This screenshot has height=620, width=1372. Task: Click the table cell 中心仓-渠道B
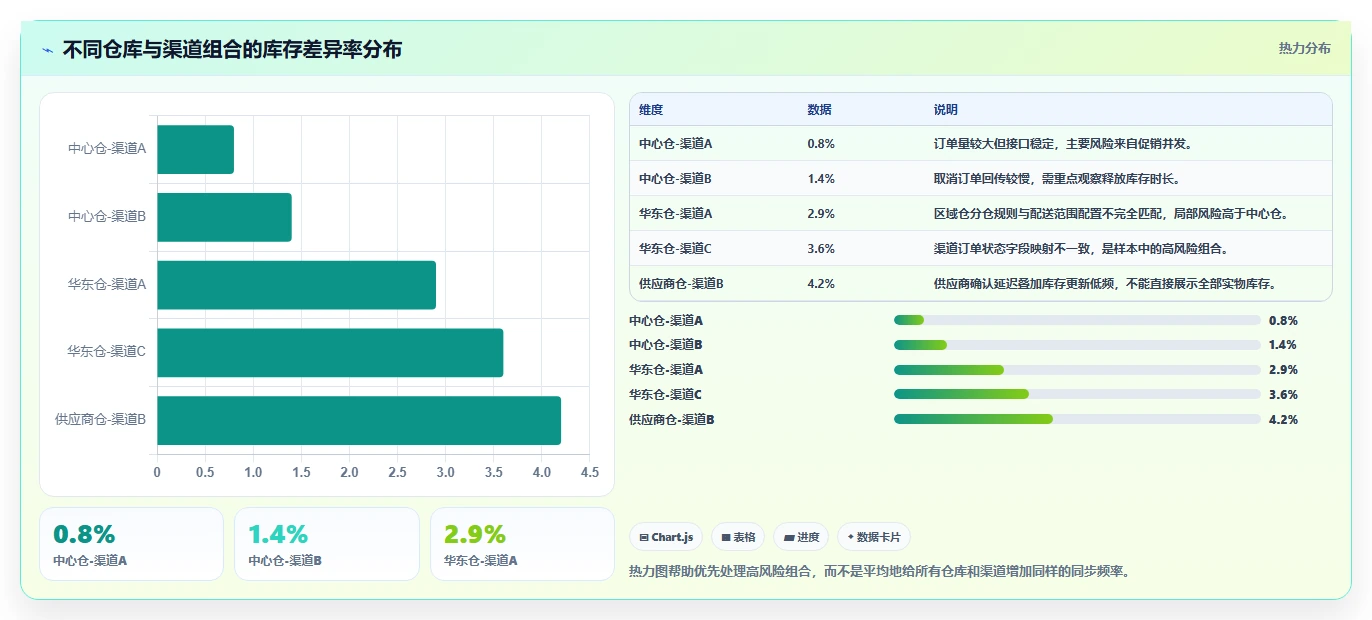pyautogui.click(x=676, y=179)
